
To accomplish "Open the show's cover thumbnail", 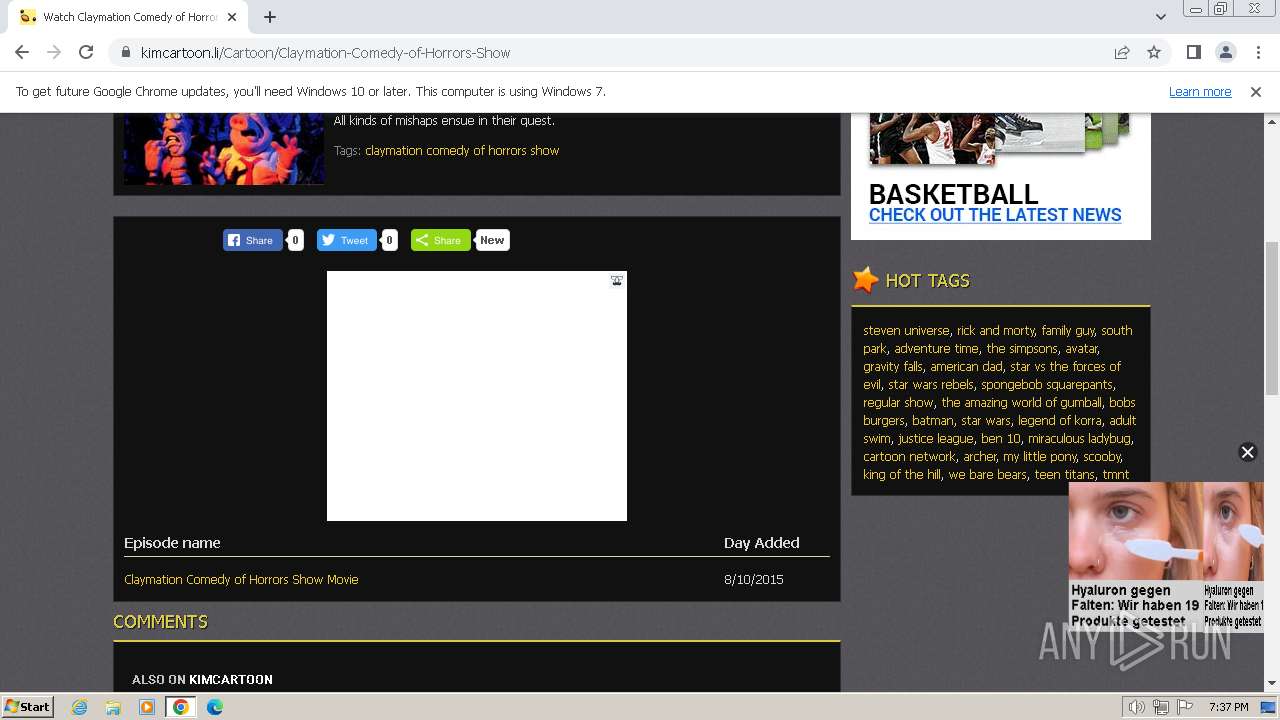I will pyautogui.click(x=224, y=148).
